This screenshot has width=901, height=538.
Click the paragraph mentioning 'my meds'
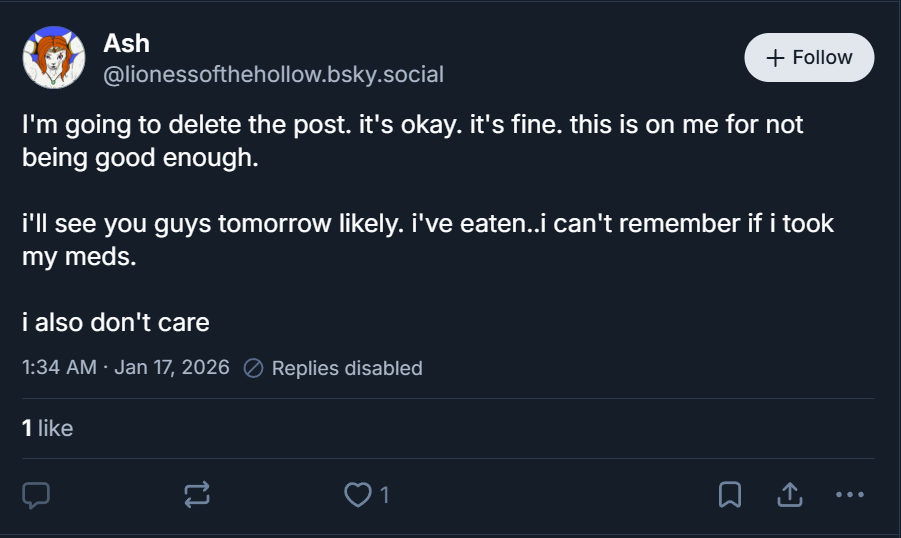click(x=428, y=240)
